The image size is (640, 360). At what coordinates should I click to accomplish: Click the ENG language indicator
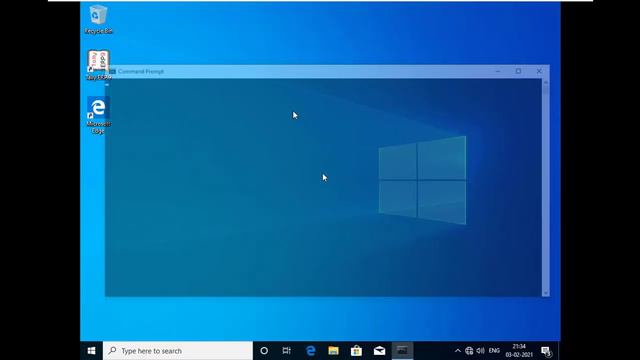(x=494, y=351)
